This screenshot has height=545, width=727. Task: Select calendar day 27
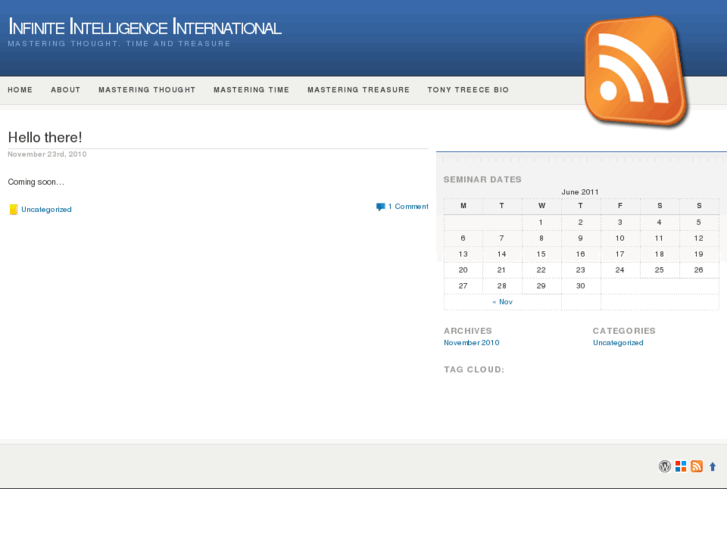pyautogui.click(x=463, y=286)
